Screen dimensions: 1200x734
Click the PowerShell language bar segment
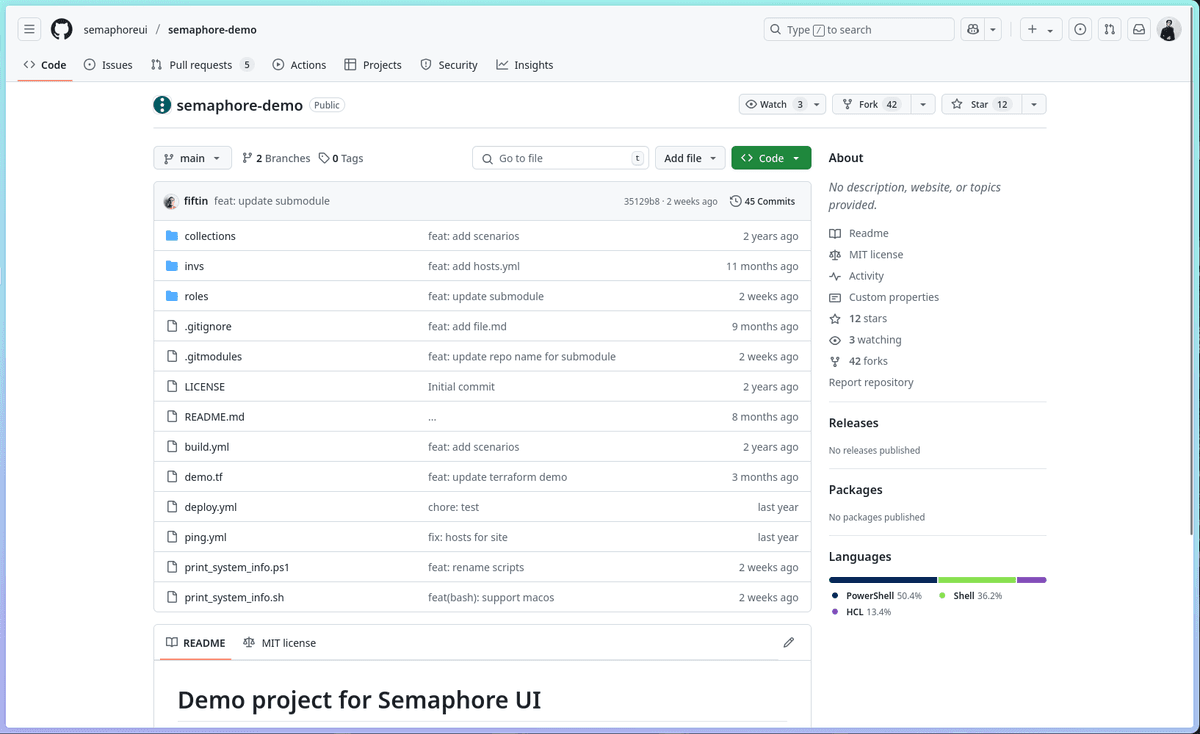coord(883,579)
